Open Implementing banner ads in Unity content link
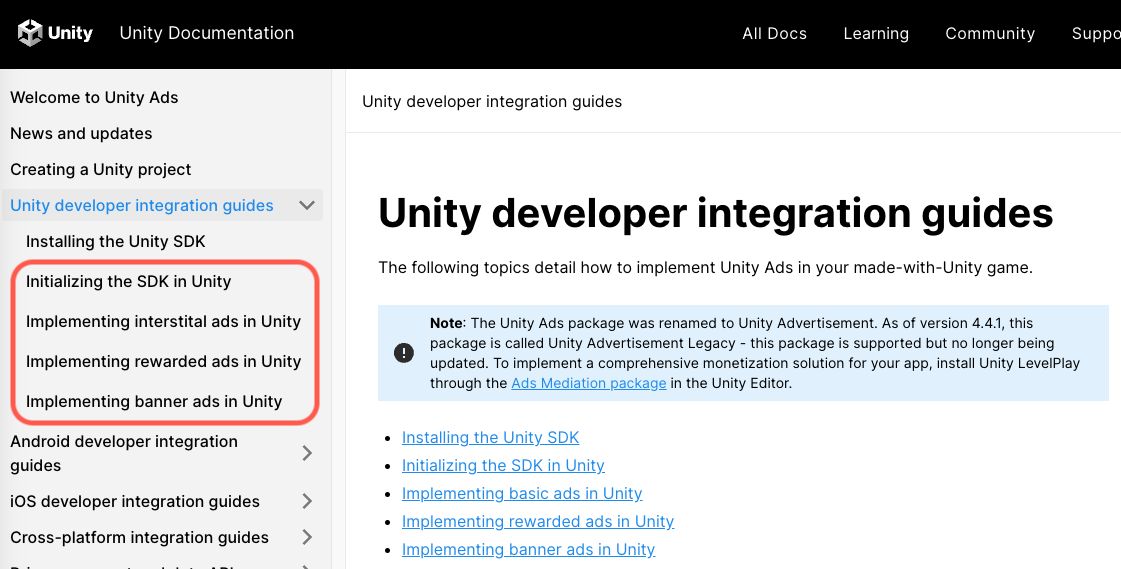 (x=528, y=549)
